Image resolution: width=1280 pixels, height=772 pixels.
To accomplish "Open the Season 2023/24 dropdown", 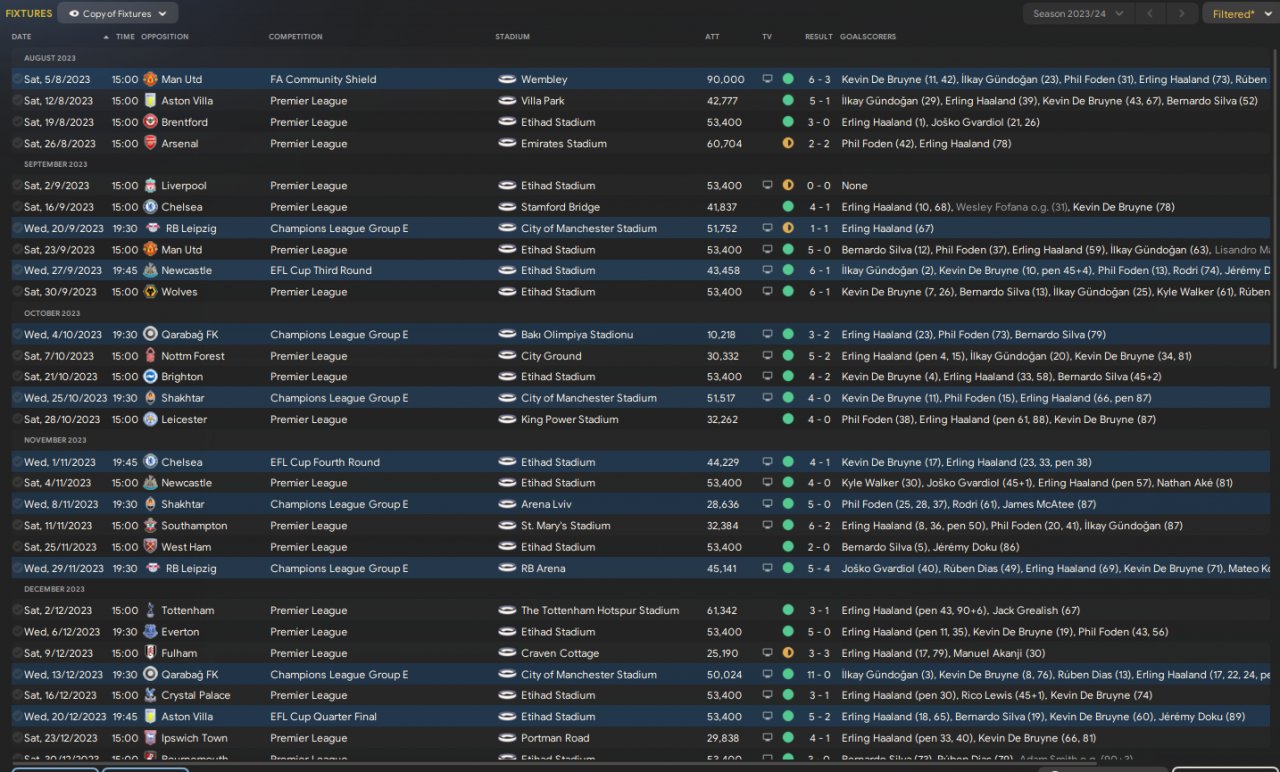I will tap(1077, 14).
